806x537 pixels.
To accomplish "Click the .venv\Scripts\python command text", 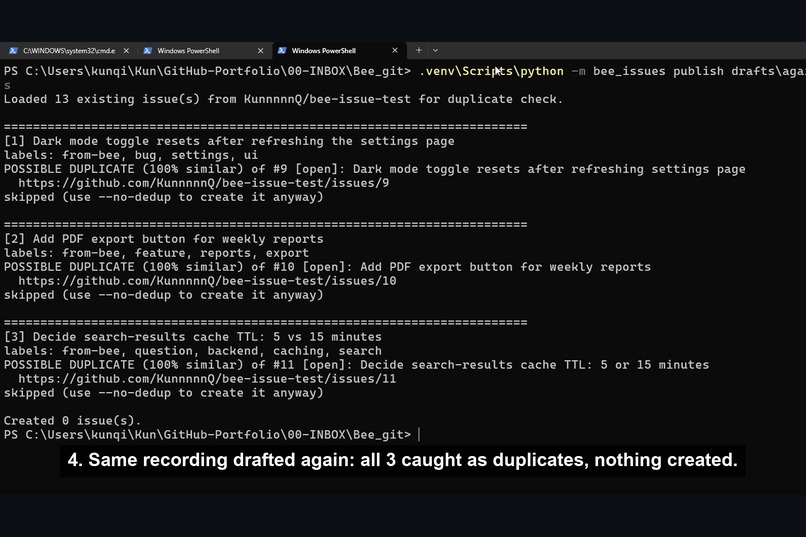I will tap(491, 71).
